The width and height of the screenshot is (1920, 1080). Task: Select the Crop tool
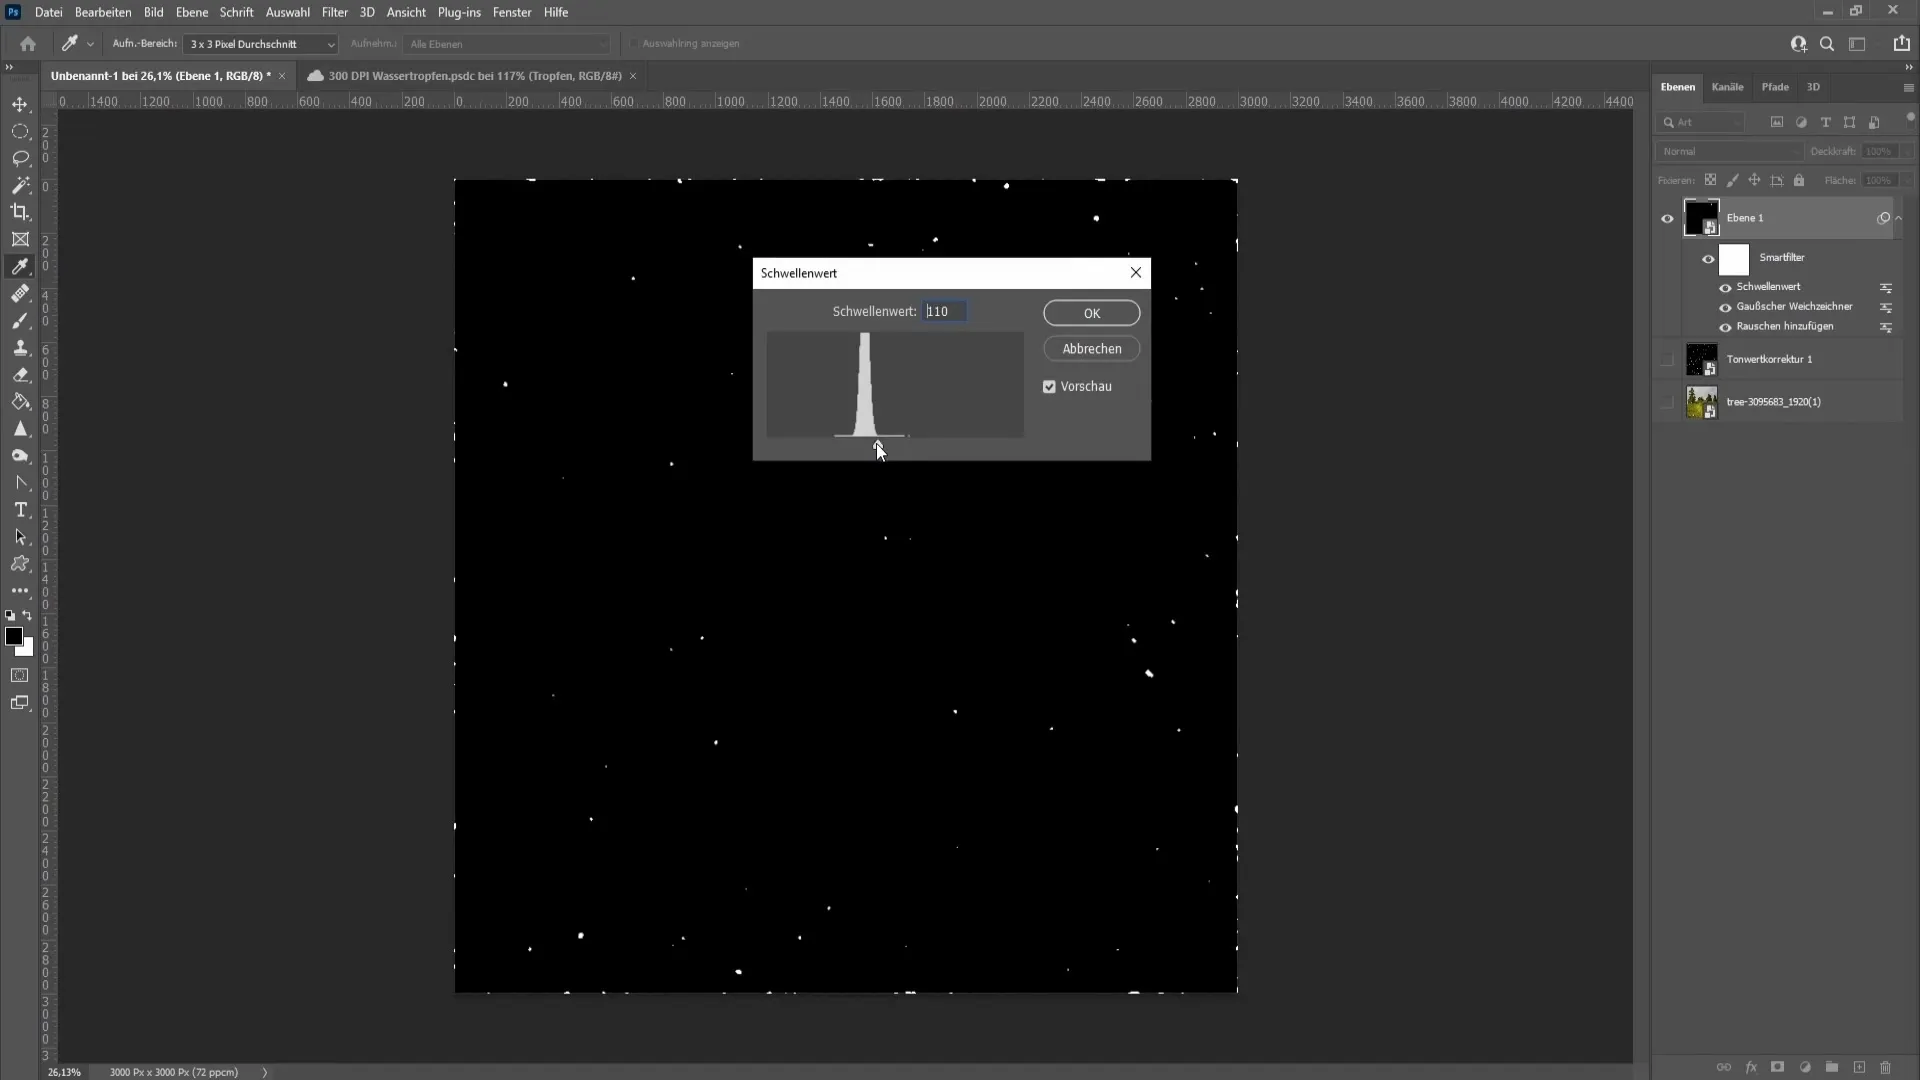coord(20,212)
